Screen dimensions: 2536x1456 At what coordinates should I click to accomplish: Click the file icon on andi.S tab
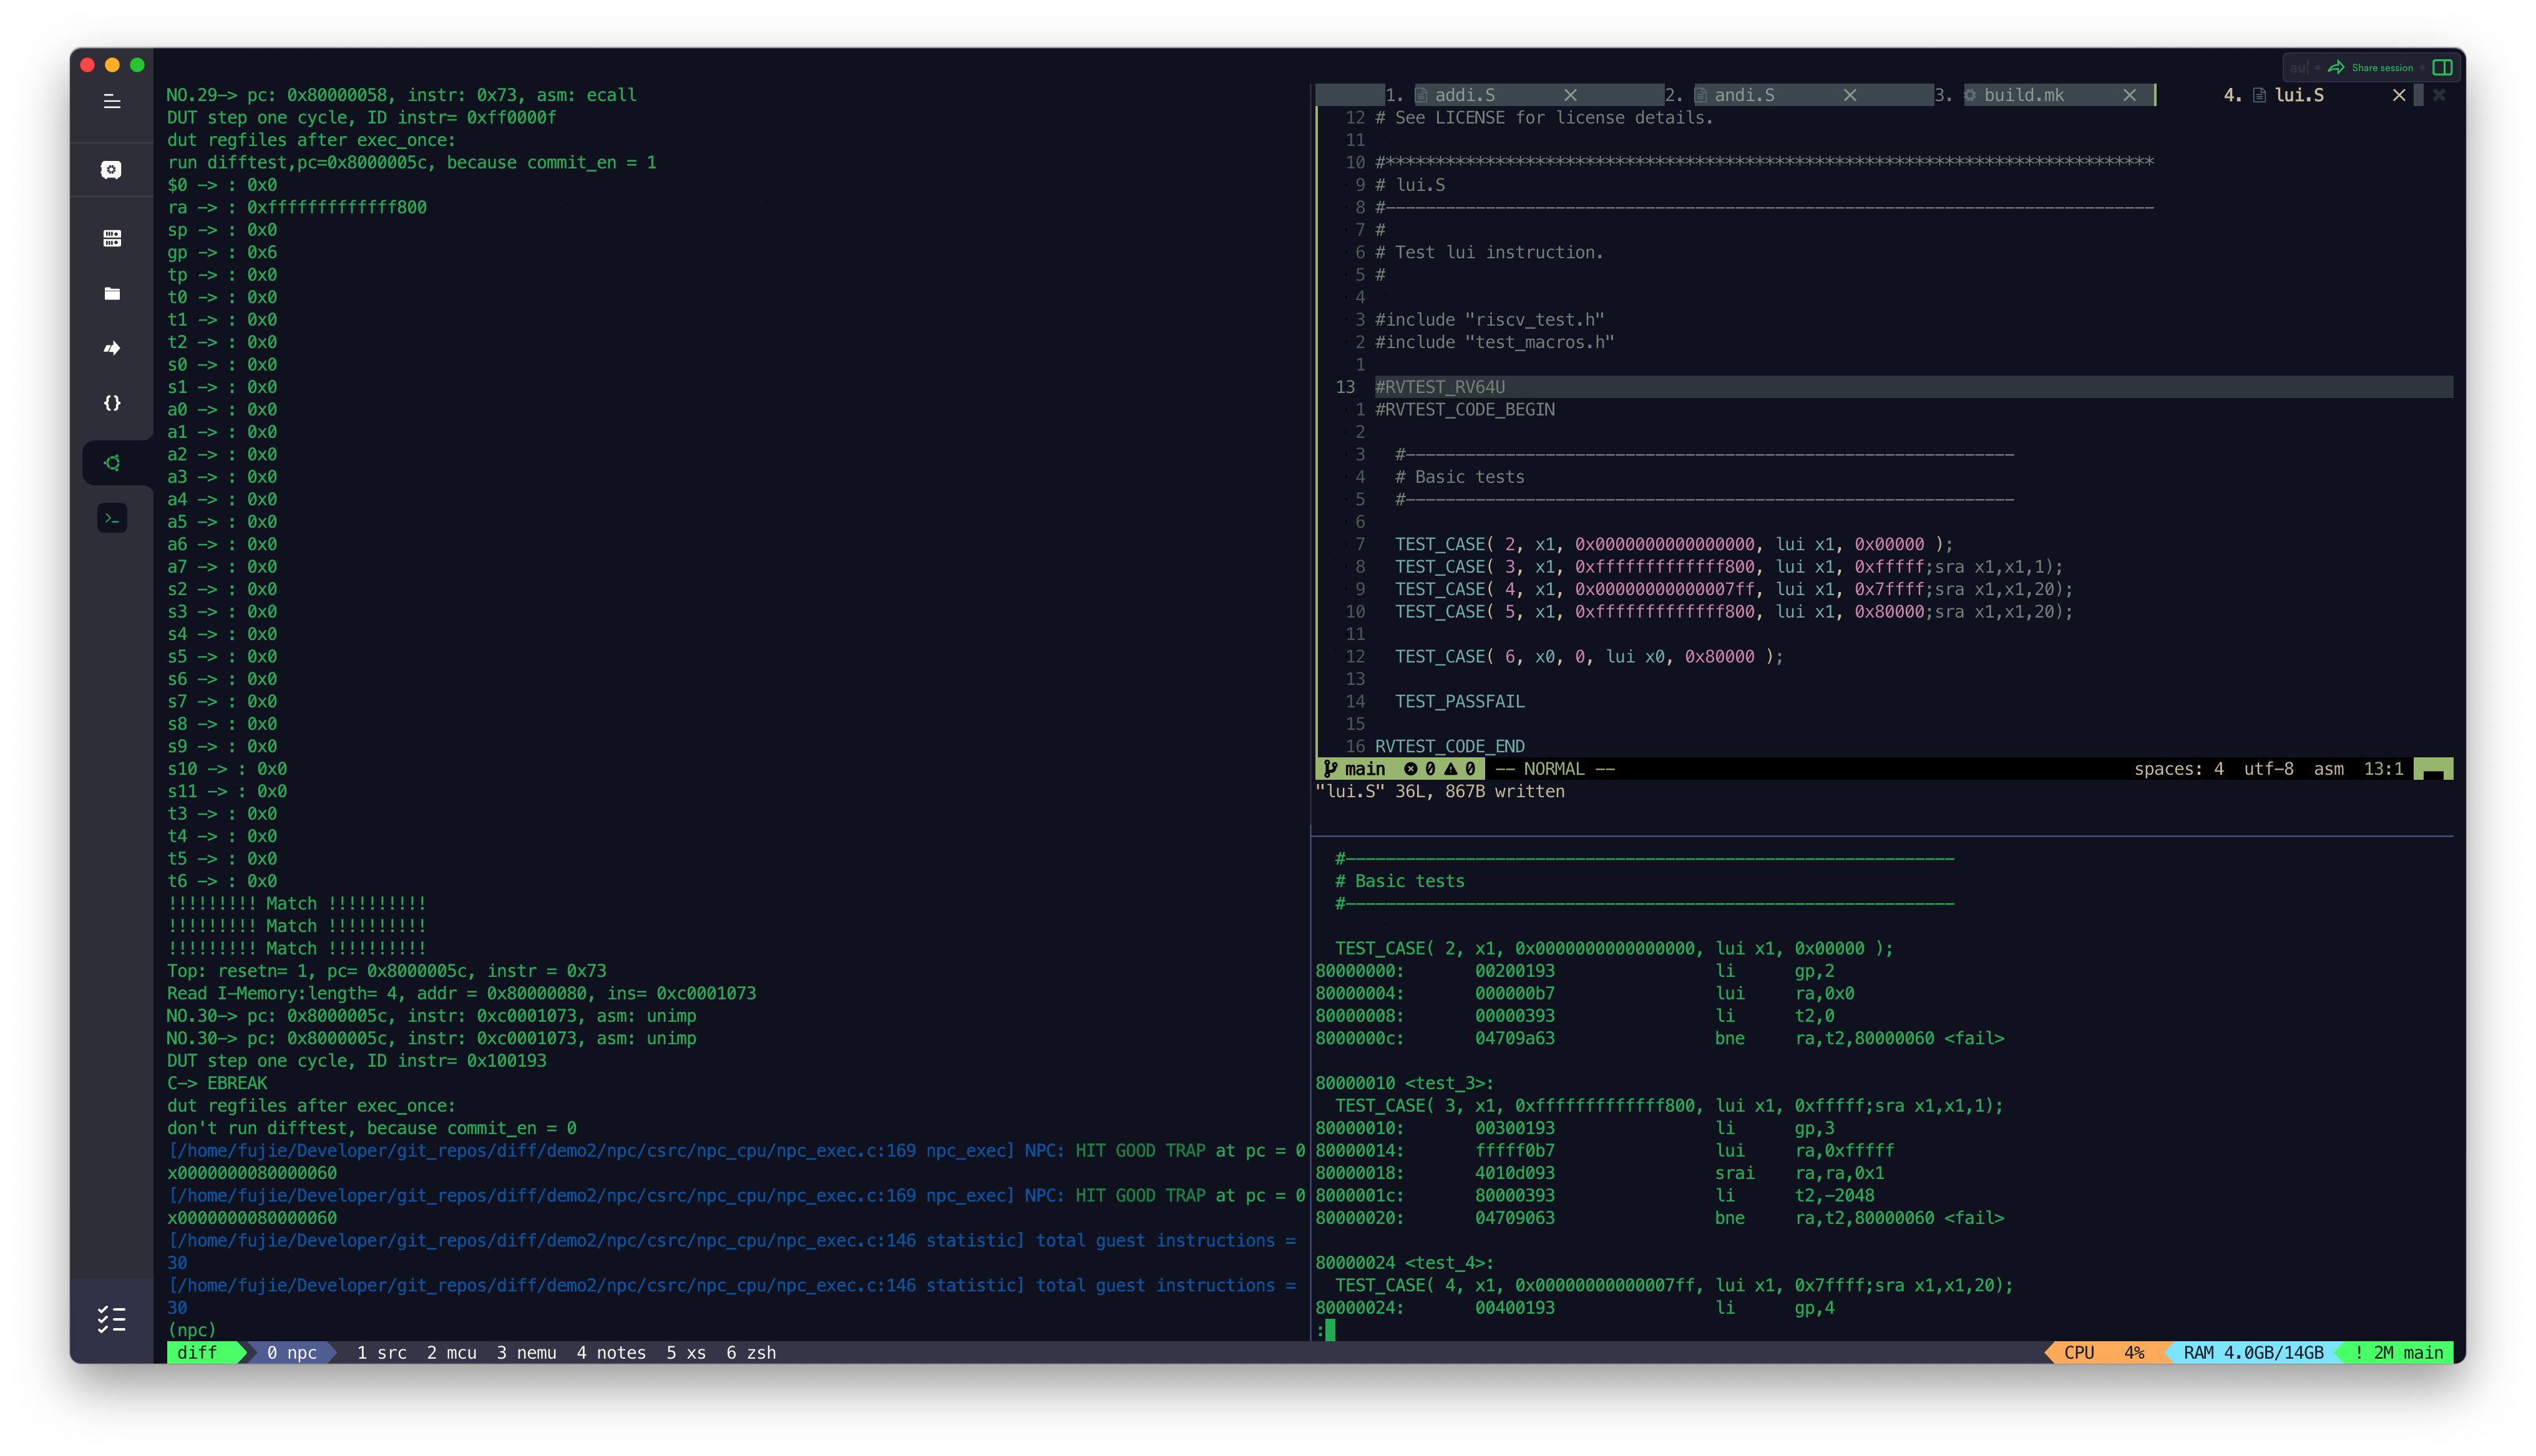1700,95
